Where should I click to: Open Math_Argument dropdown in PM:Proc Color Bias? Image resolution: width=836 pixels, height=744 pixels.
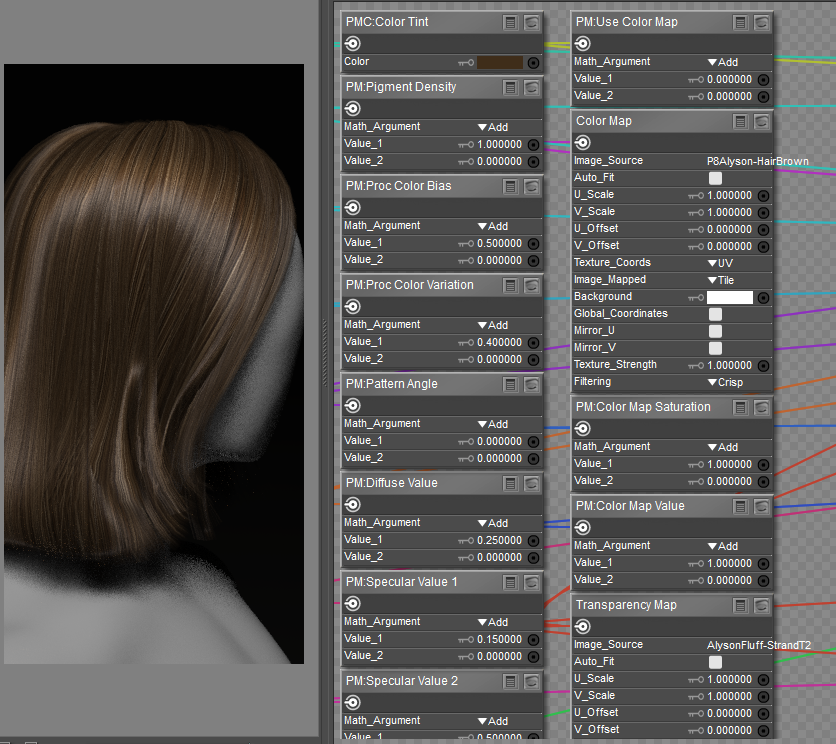[x=493, y=226]
